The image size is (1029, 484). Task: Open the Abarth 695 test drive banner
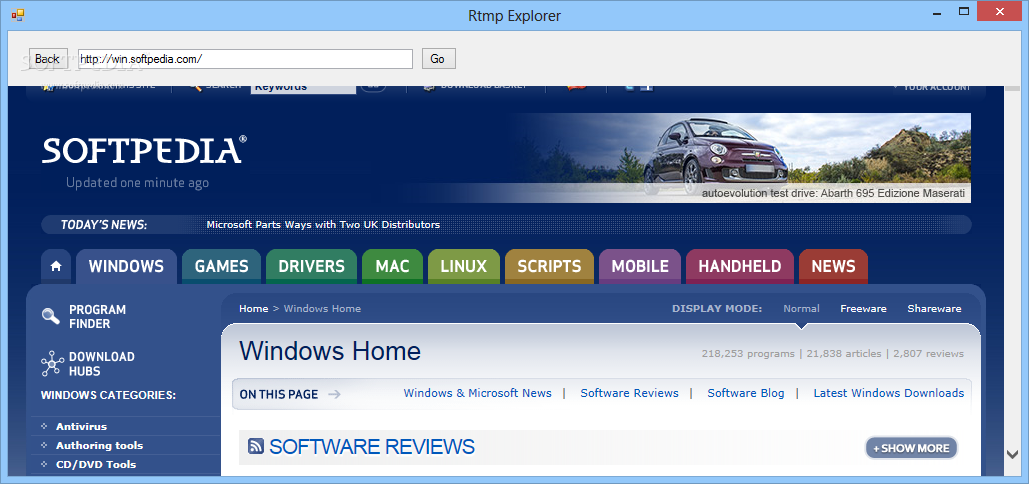pyautogui.click(x=740, y=158)
